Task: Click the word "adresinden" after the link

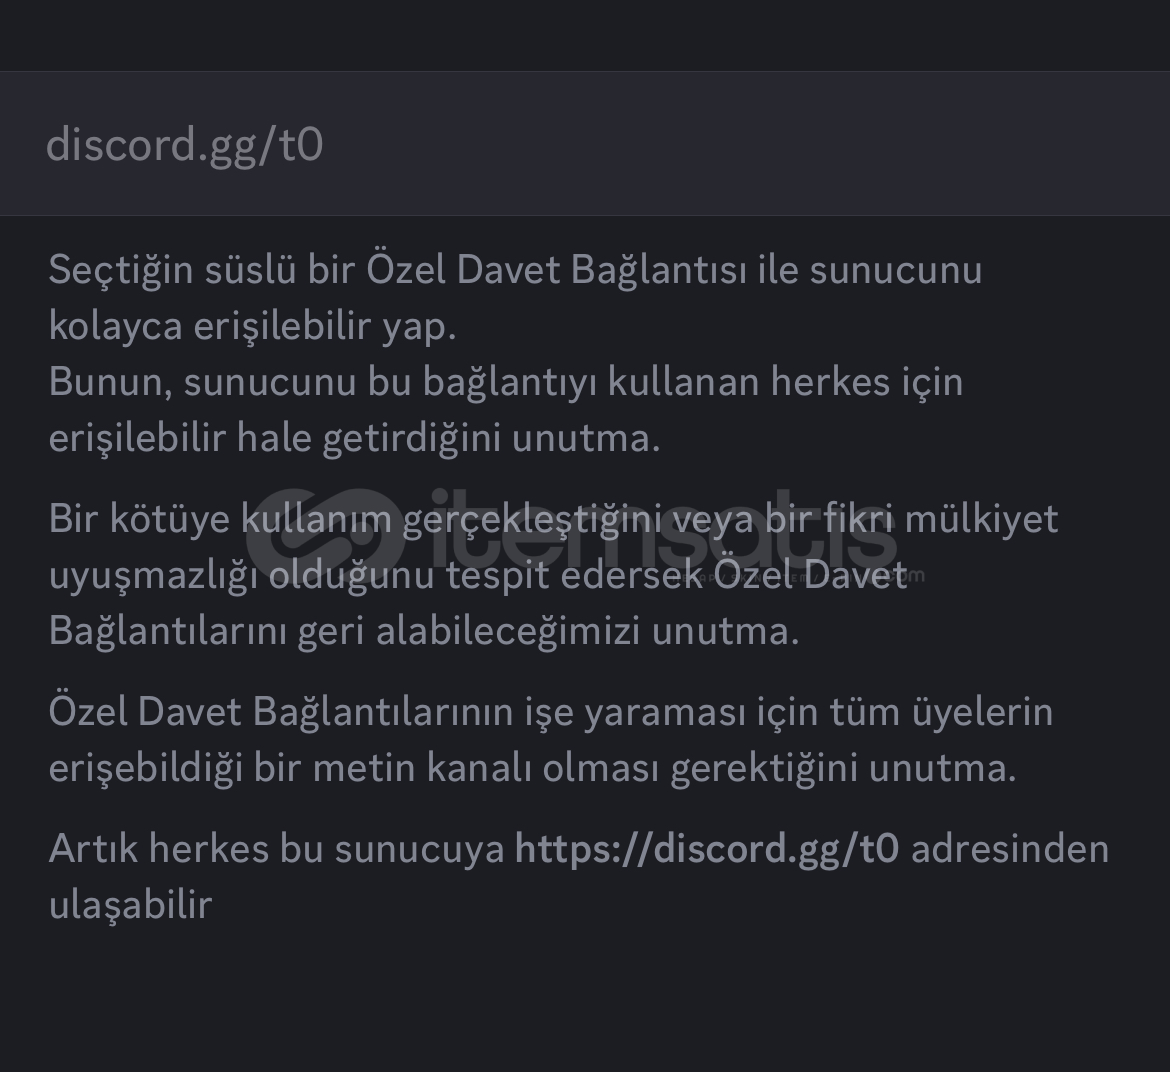Action: (x=1010, y=848)
